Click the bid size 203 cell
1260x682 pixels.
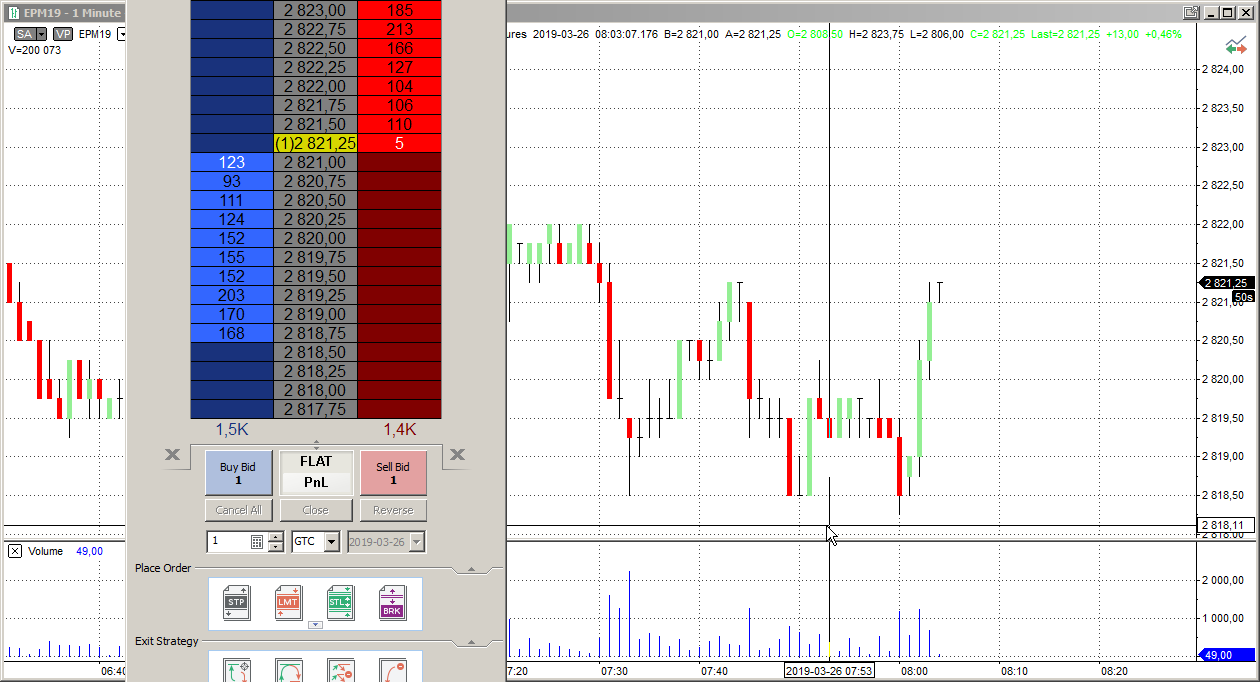click(232, 295)
